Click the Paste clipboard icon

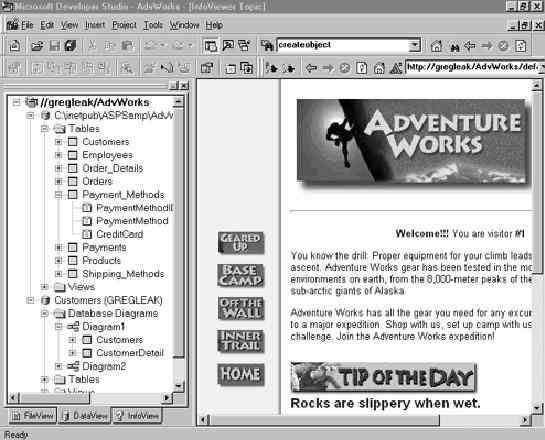128,46
